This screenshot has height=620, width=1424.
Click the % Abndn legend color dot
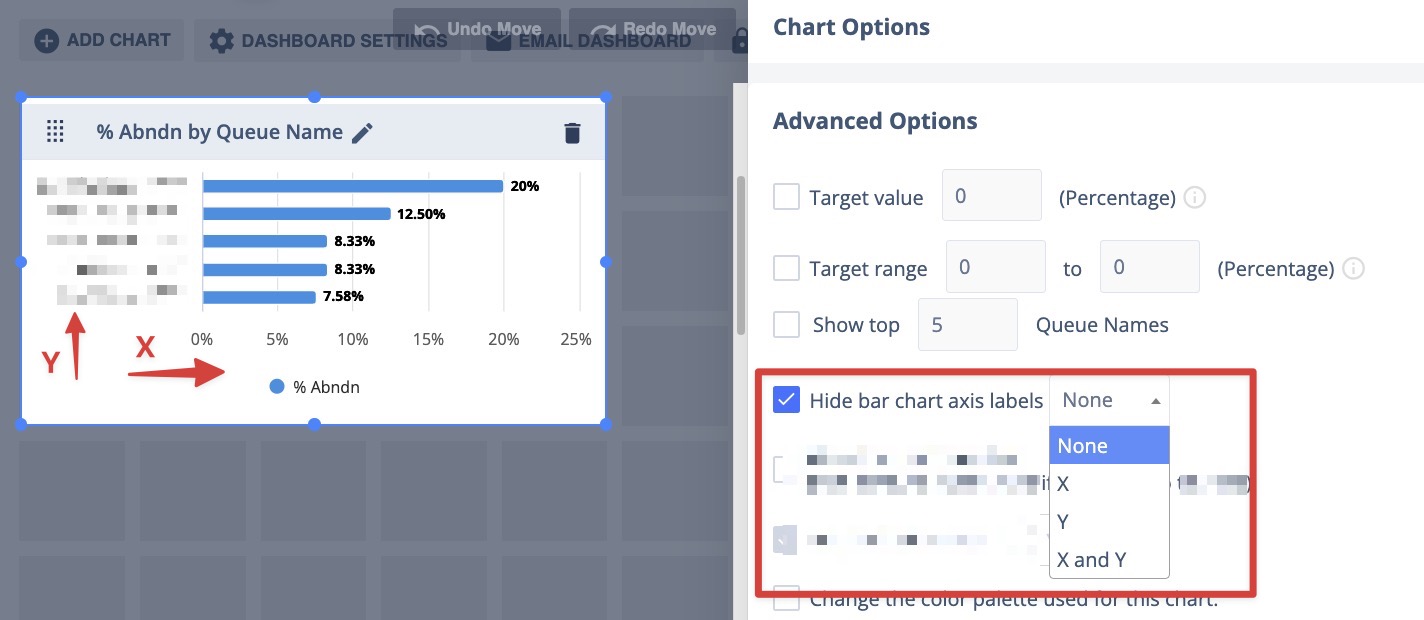point(278,387)
